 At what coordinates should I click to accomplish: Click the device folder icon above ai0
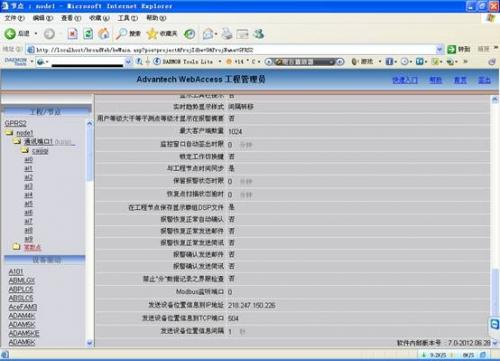point(25,150)
